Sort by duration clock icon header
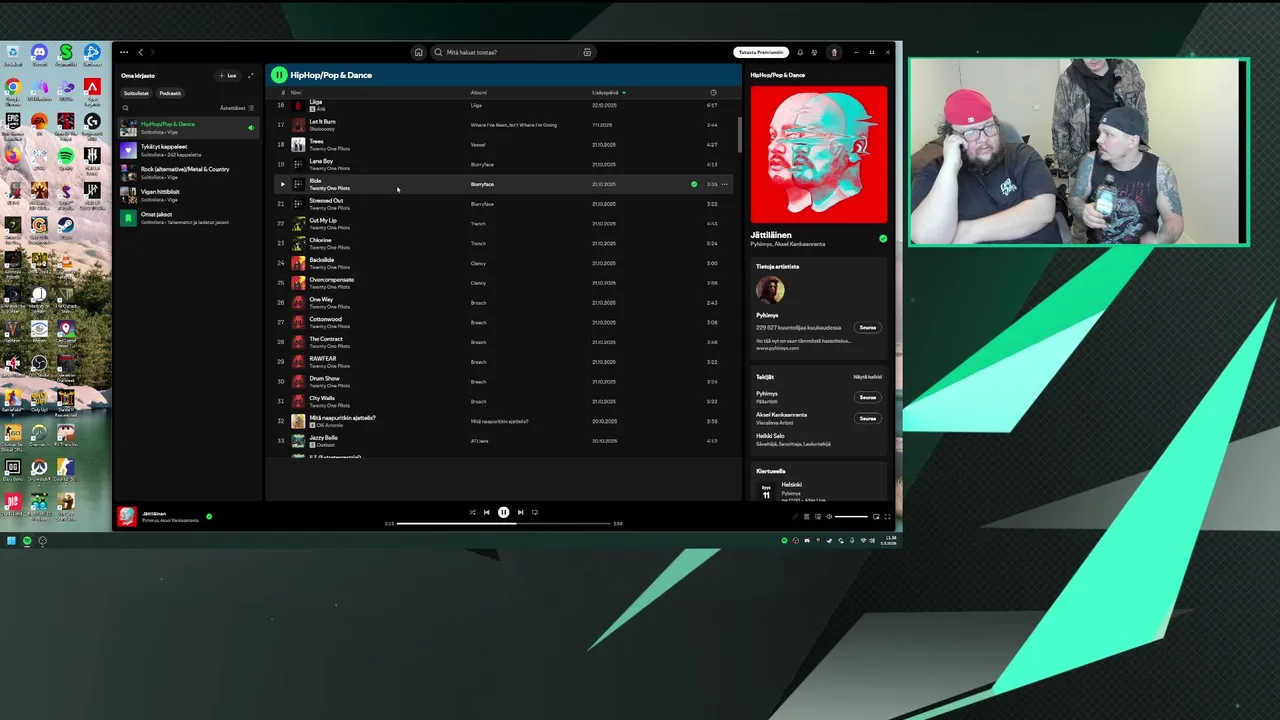Screen dimensions: 1280x720 click(x=713, y=92)
